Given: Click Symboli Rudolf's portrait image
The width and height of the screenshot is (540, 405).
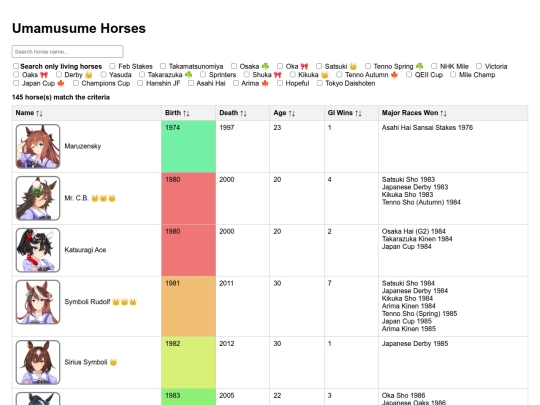Looking at the screenshot, I should (x=38, y=302).
